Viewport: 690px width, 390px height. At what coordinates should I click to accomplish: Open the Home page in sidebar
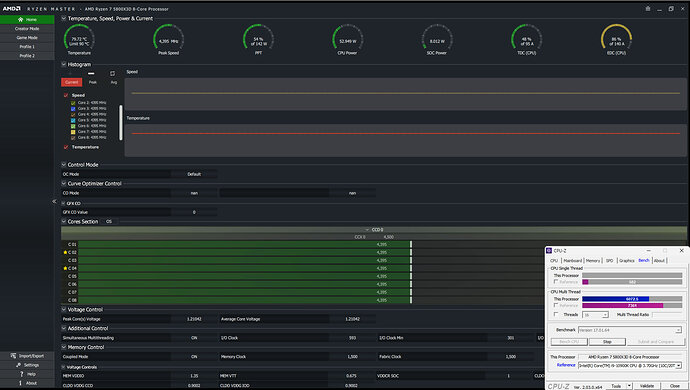(27, 19)
